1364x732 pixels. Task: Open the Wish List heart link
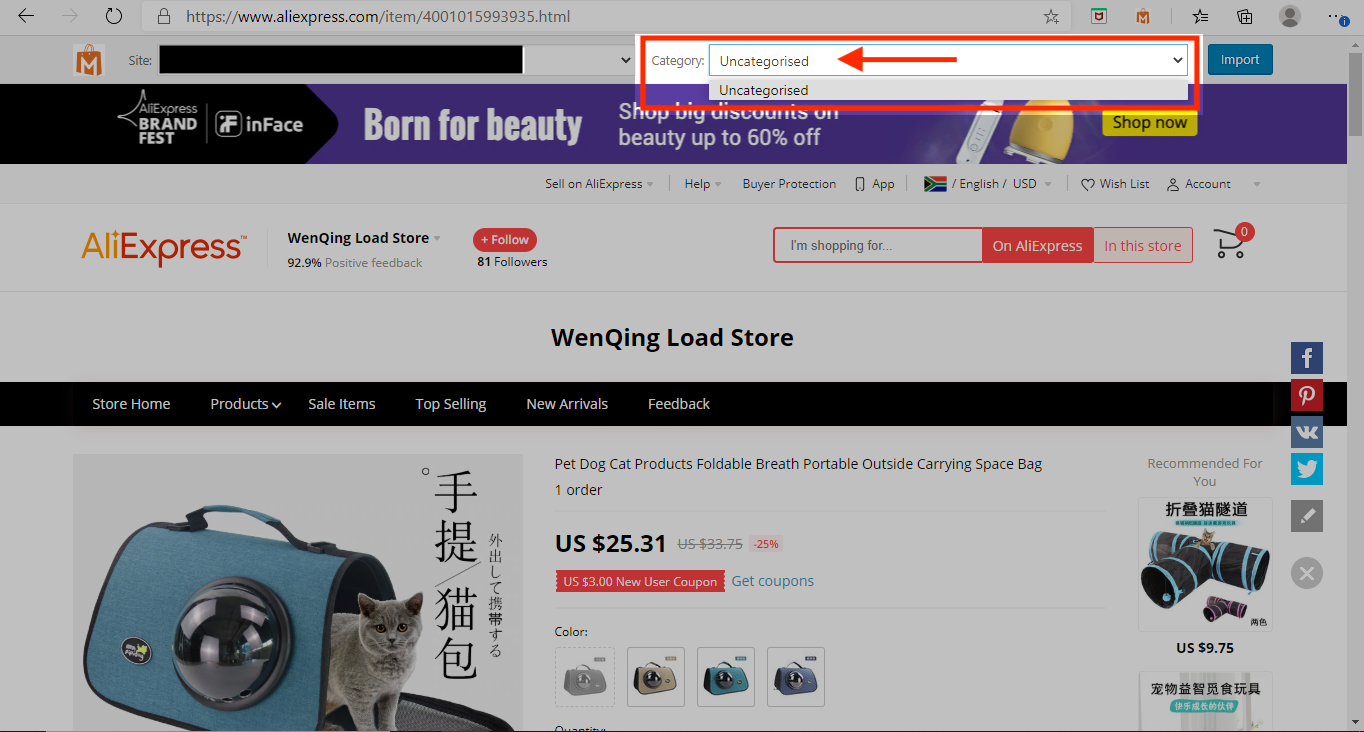click(x=1115, y=184)
